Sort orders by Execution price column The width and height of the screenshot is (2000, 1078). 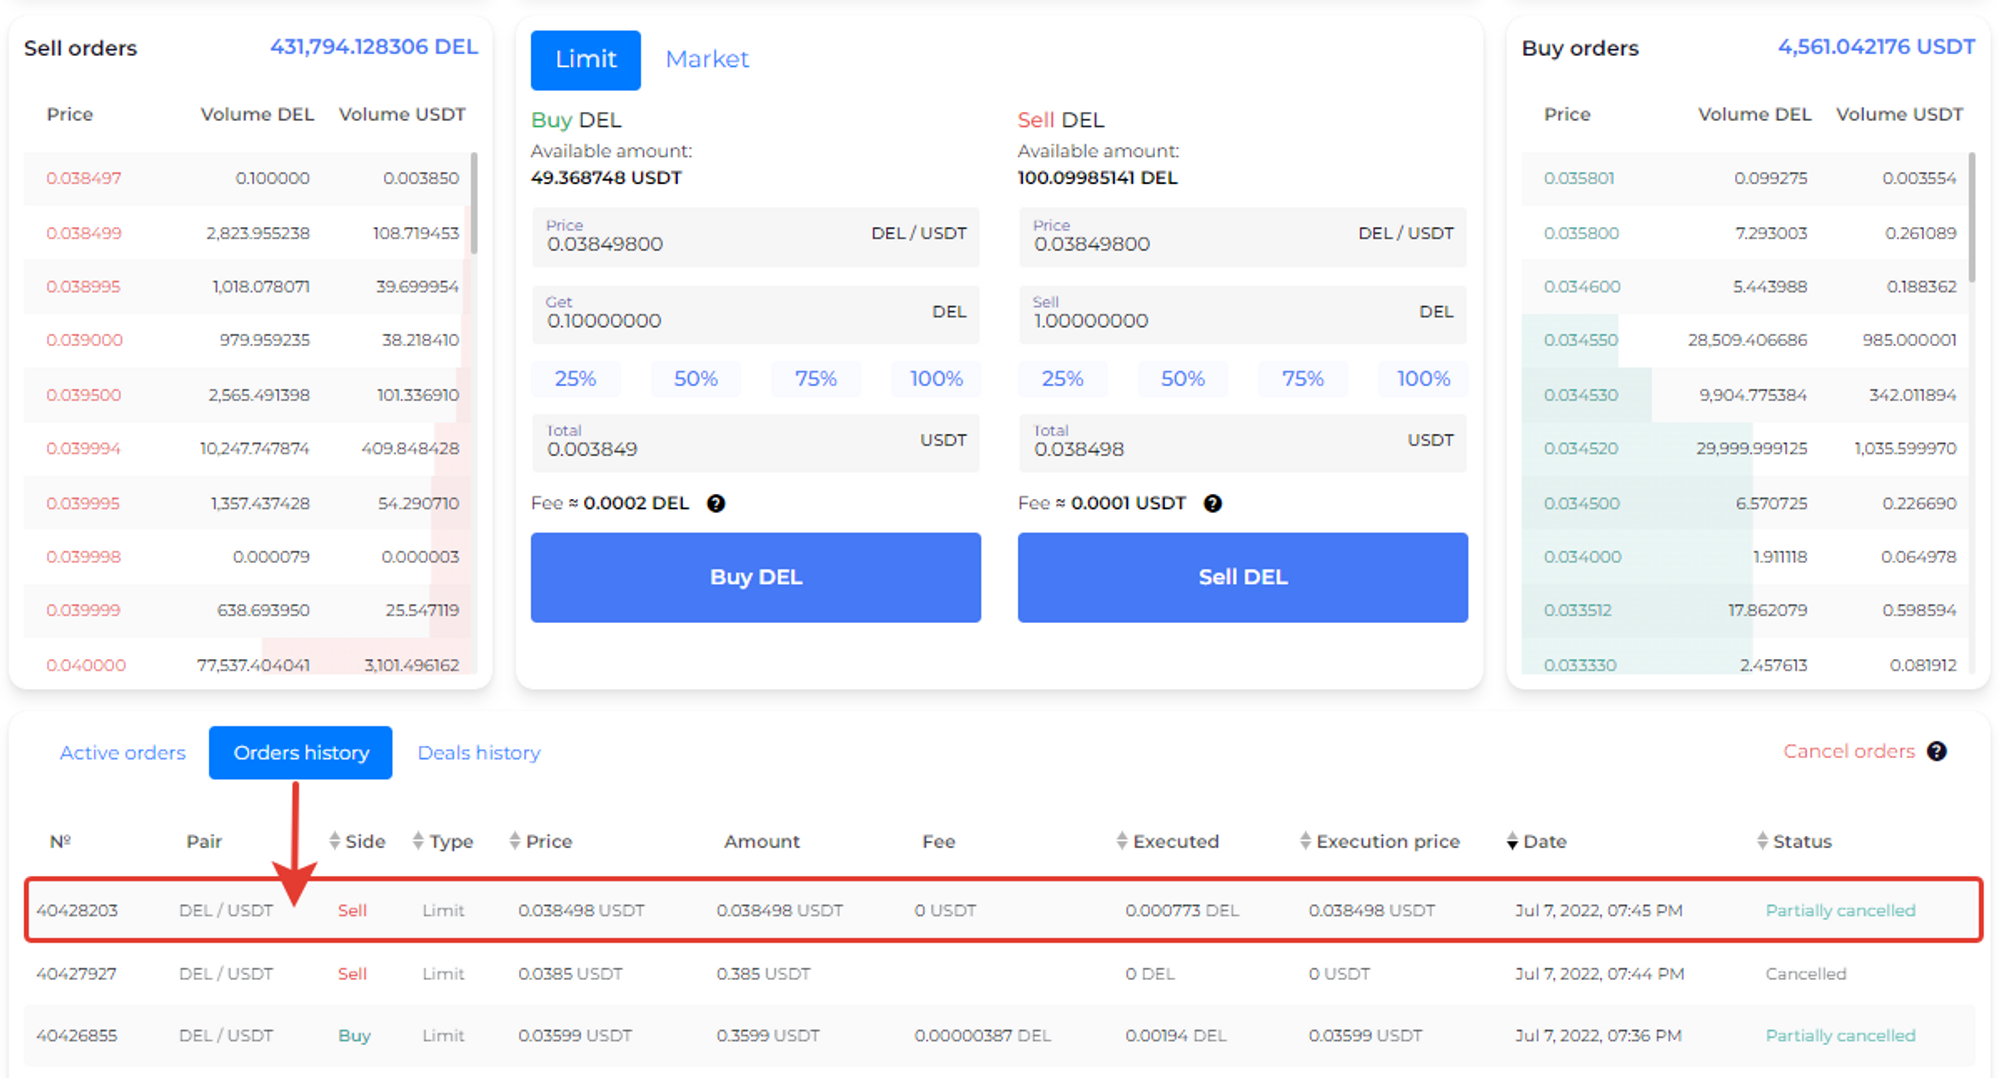(x=1379, y=841)
